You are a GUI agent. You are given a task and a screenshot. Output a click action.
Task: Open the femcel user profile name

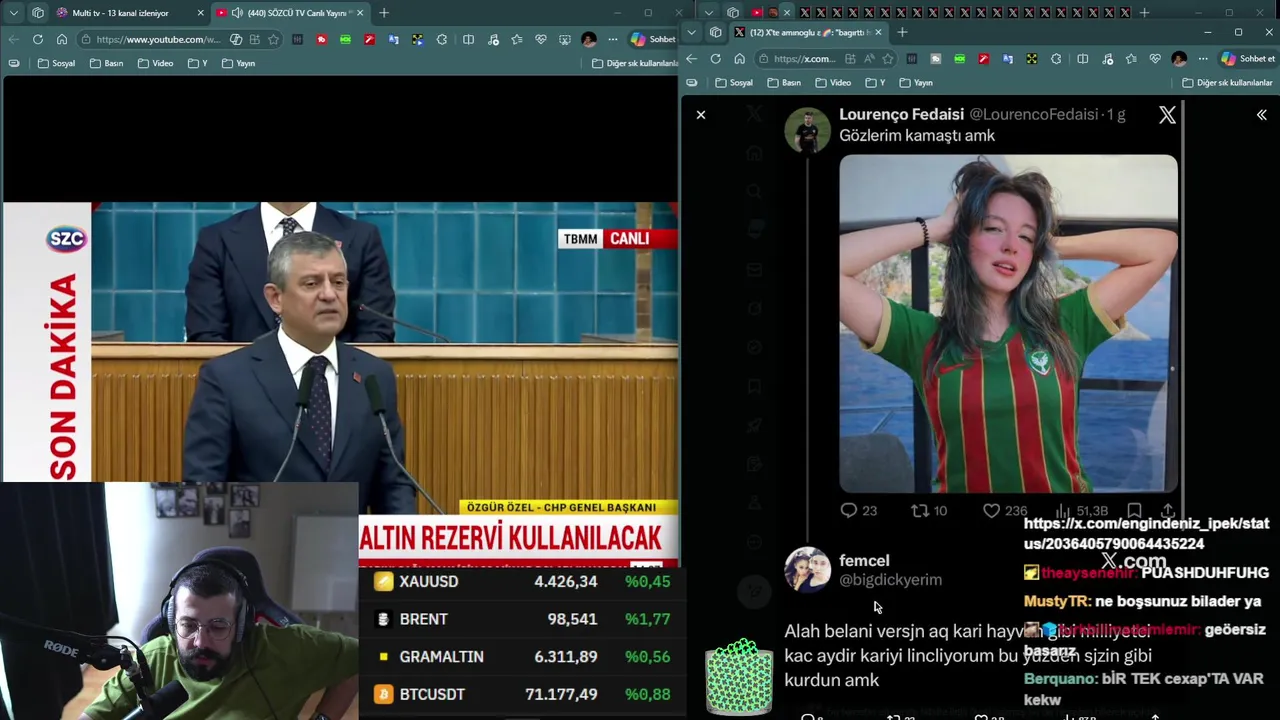(864, 561)
